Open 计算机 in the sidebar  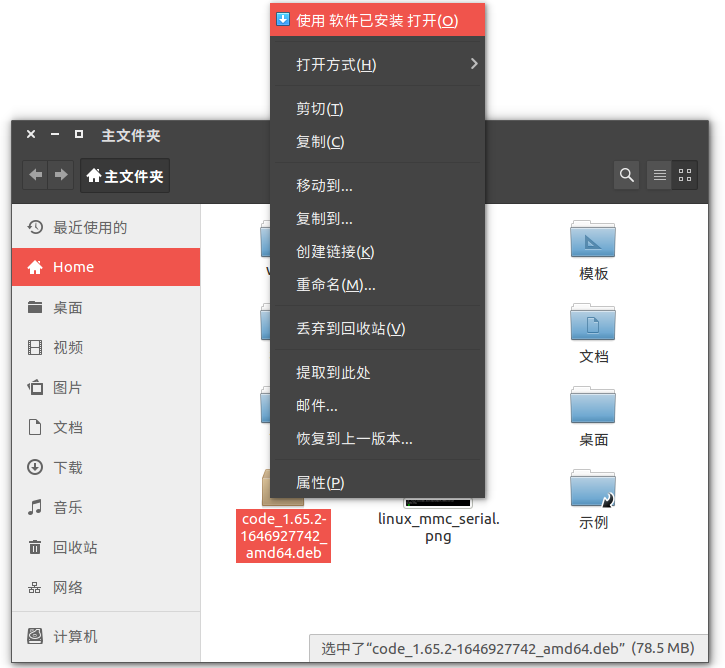106,637
